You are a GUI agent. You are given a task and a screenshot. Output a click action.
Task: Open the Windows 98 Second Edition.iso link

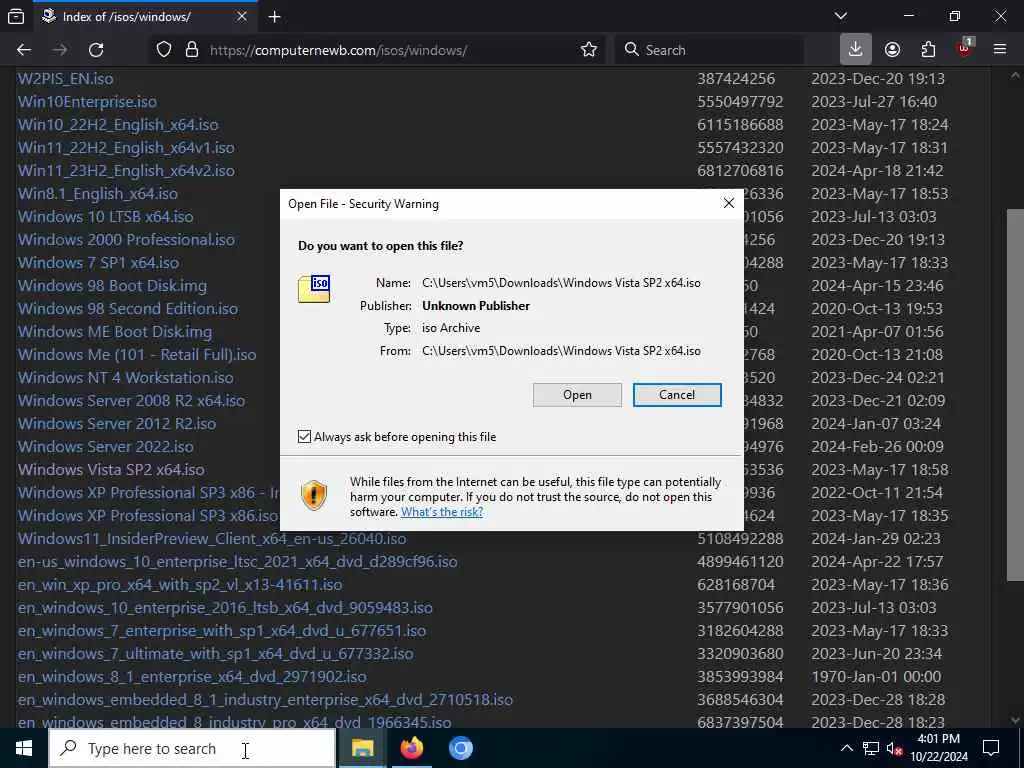click(127, 308)
